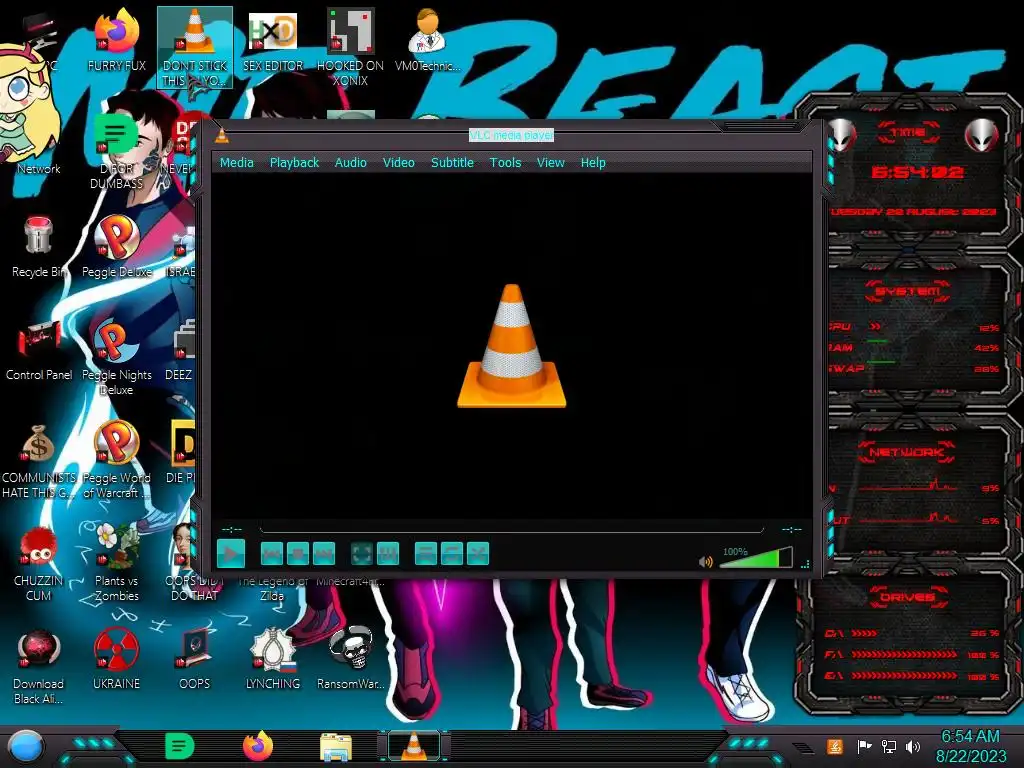
Task: Open system volume tray icon
Action: (913, 746)
